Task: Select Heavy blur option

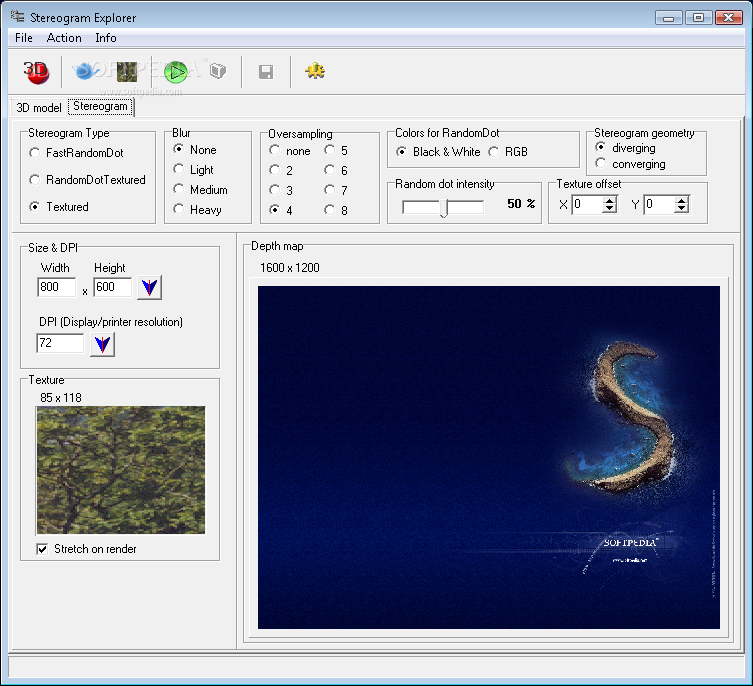Action: coord(179,210)
